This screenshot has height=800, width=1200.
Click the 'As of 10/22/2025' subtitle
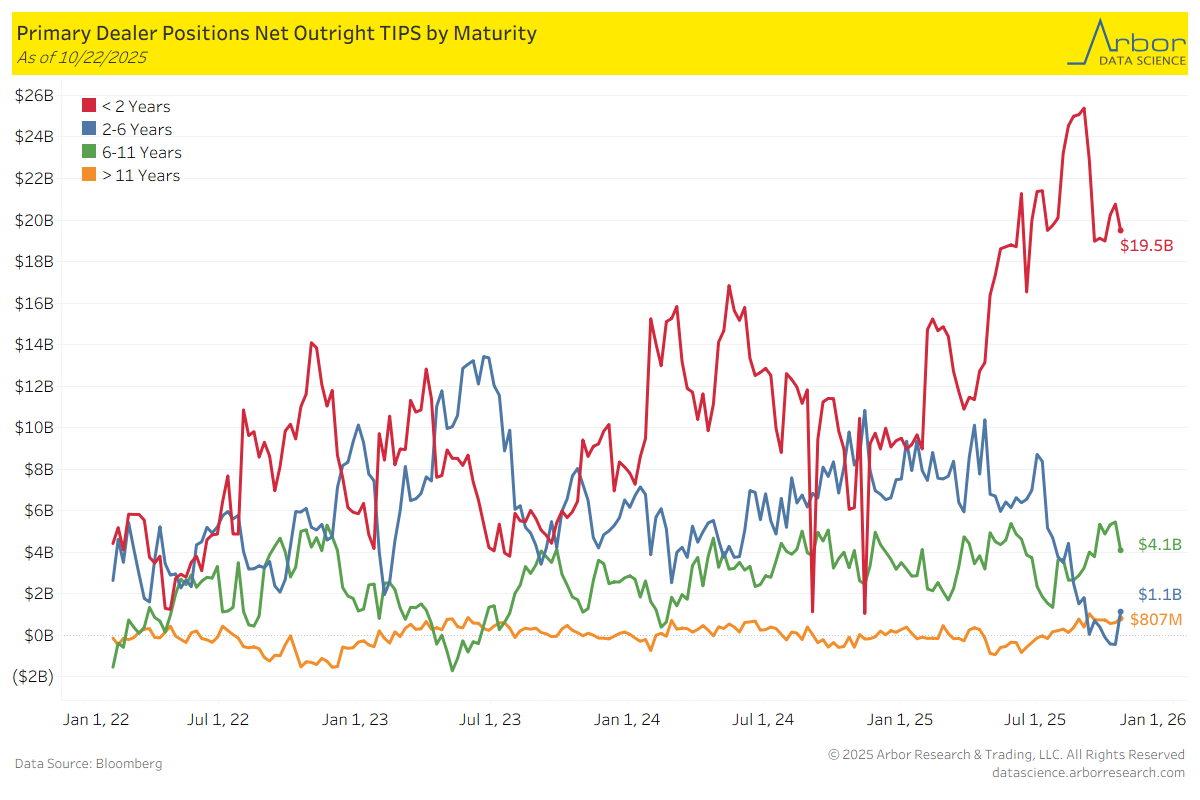click(82, 57)
